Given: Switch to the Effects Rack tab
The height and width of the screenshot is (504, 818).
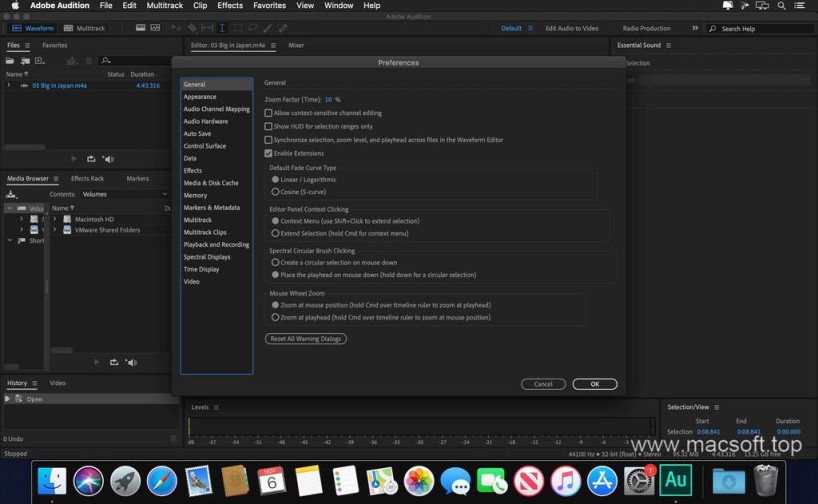Looking at the screenshot, I should [x=87, y=179].
